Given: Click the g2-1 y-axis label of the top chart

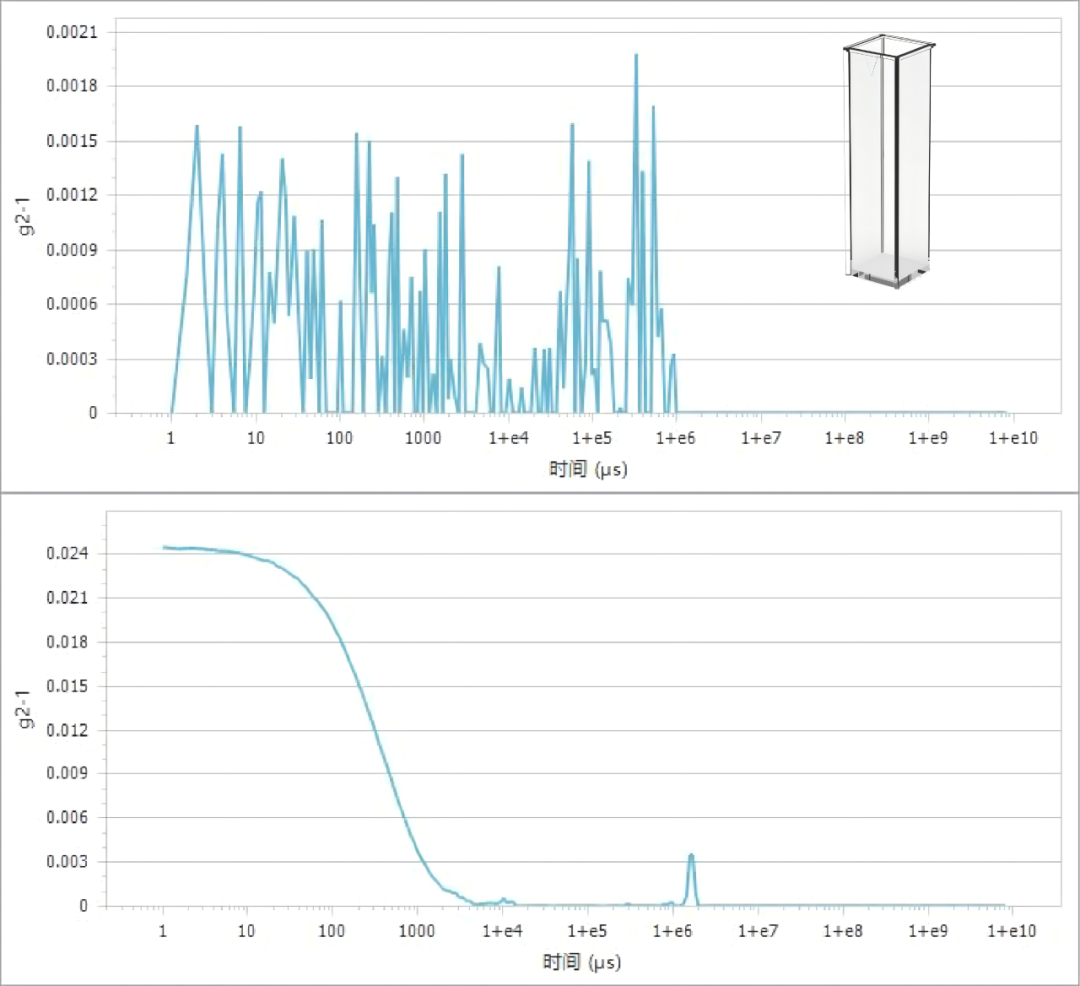Looking at the screenshot, I should [25, 217].
